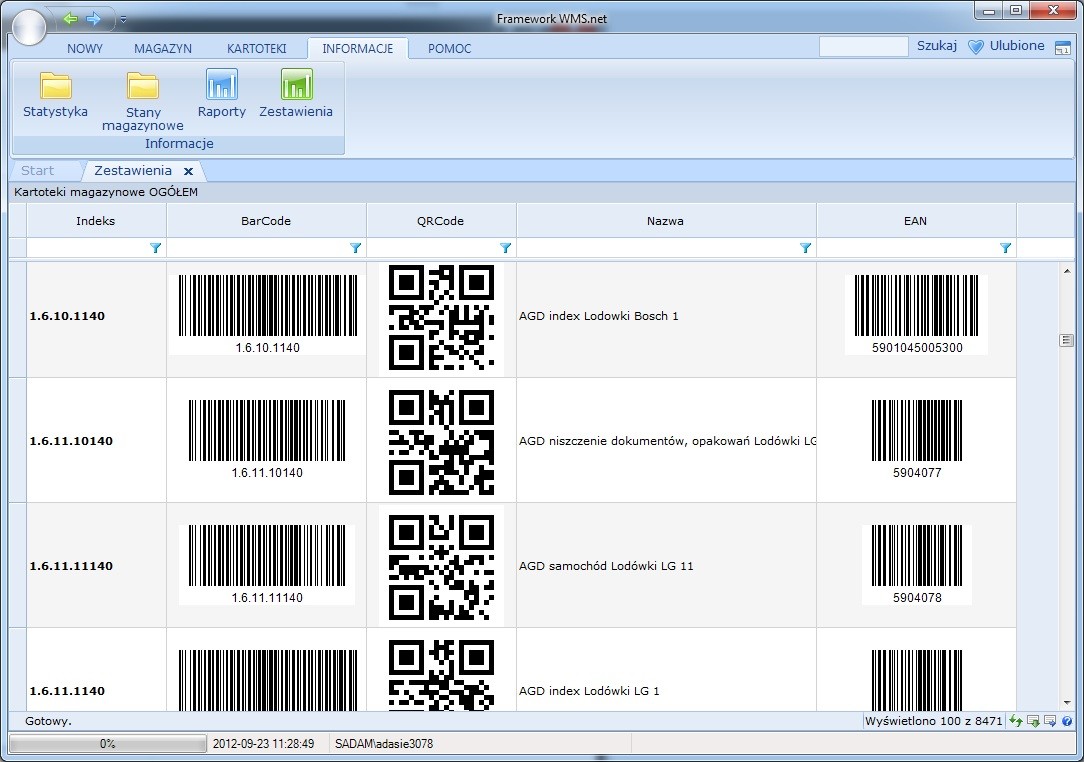Click the Ulubione favorites label
Screen dimensions: 1084x762
1017,46
